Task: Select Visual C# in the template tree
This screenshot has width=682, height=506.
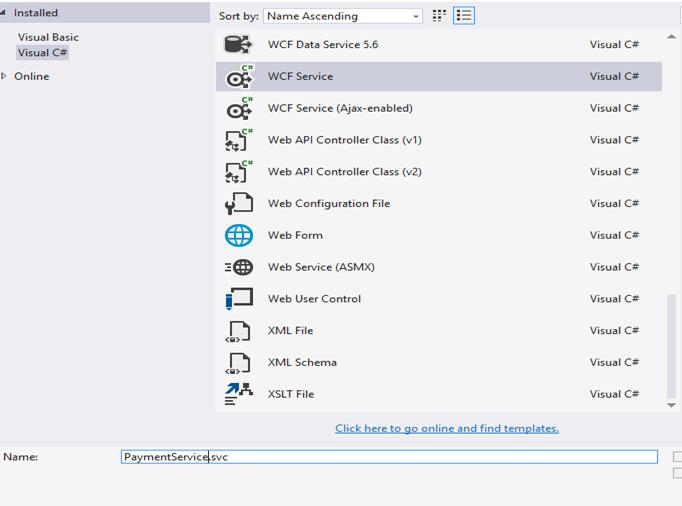Action: (x=43, y=53)
